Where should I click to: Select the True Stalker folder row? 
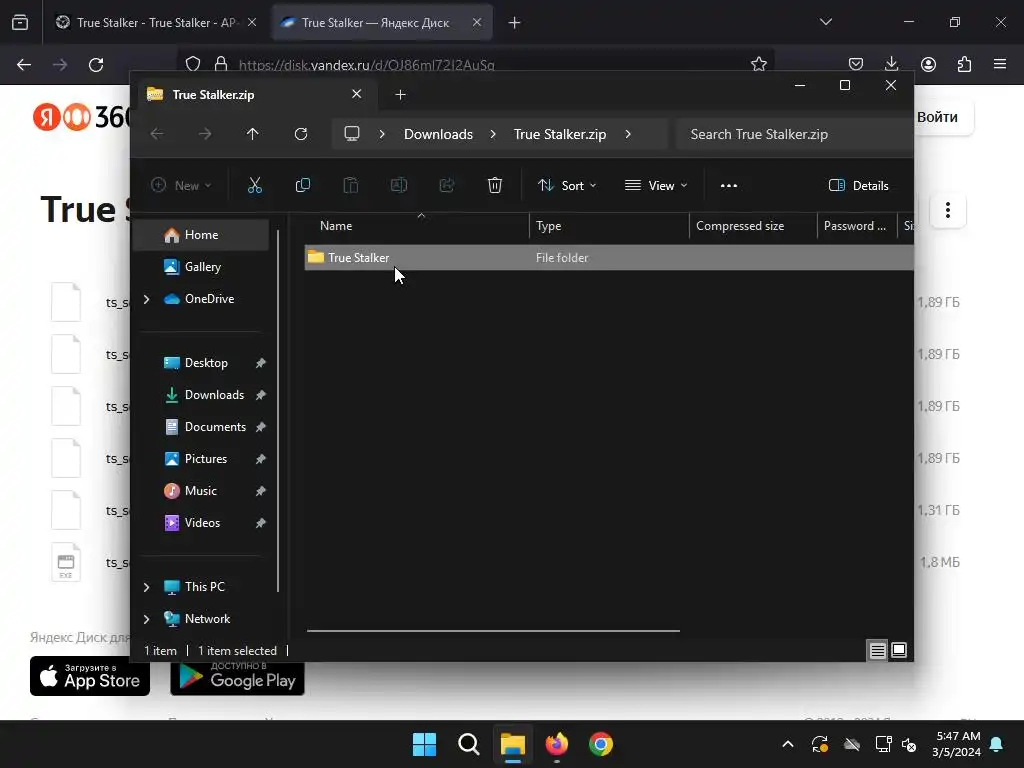tap(609, 257)
